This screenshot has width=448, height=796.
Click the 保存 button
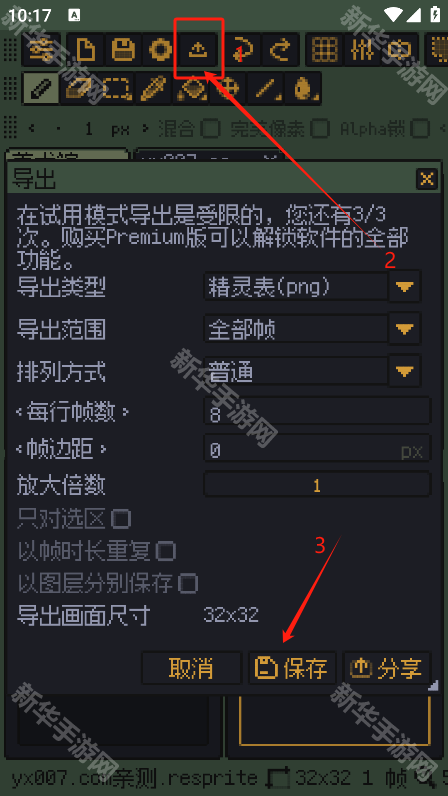(x=292, y=668)
